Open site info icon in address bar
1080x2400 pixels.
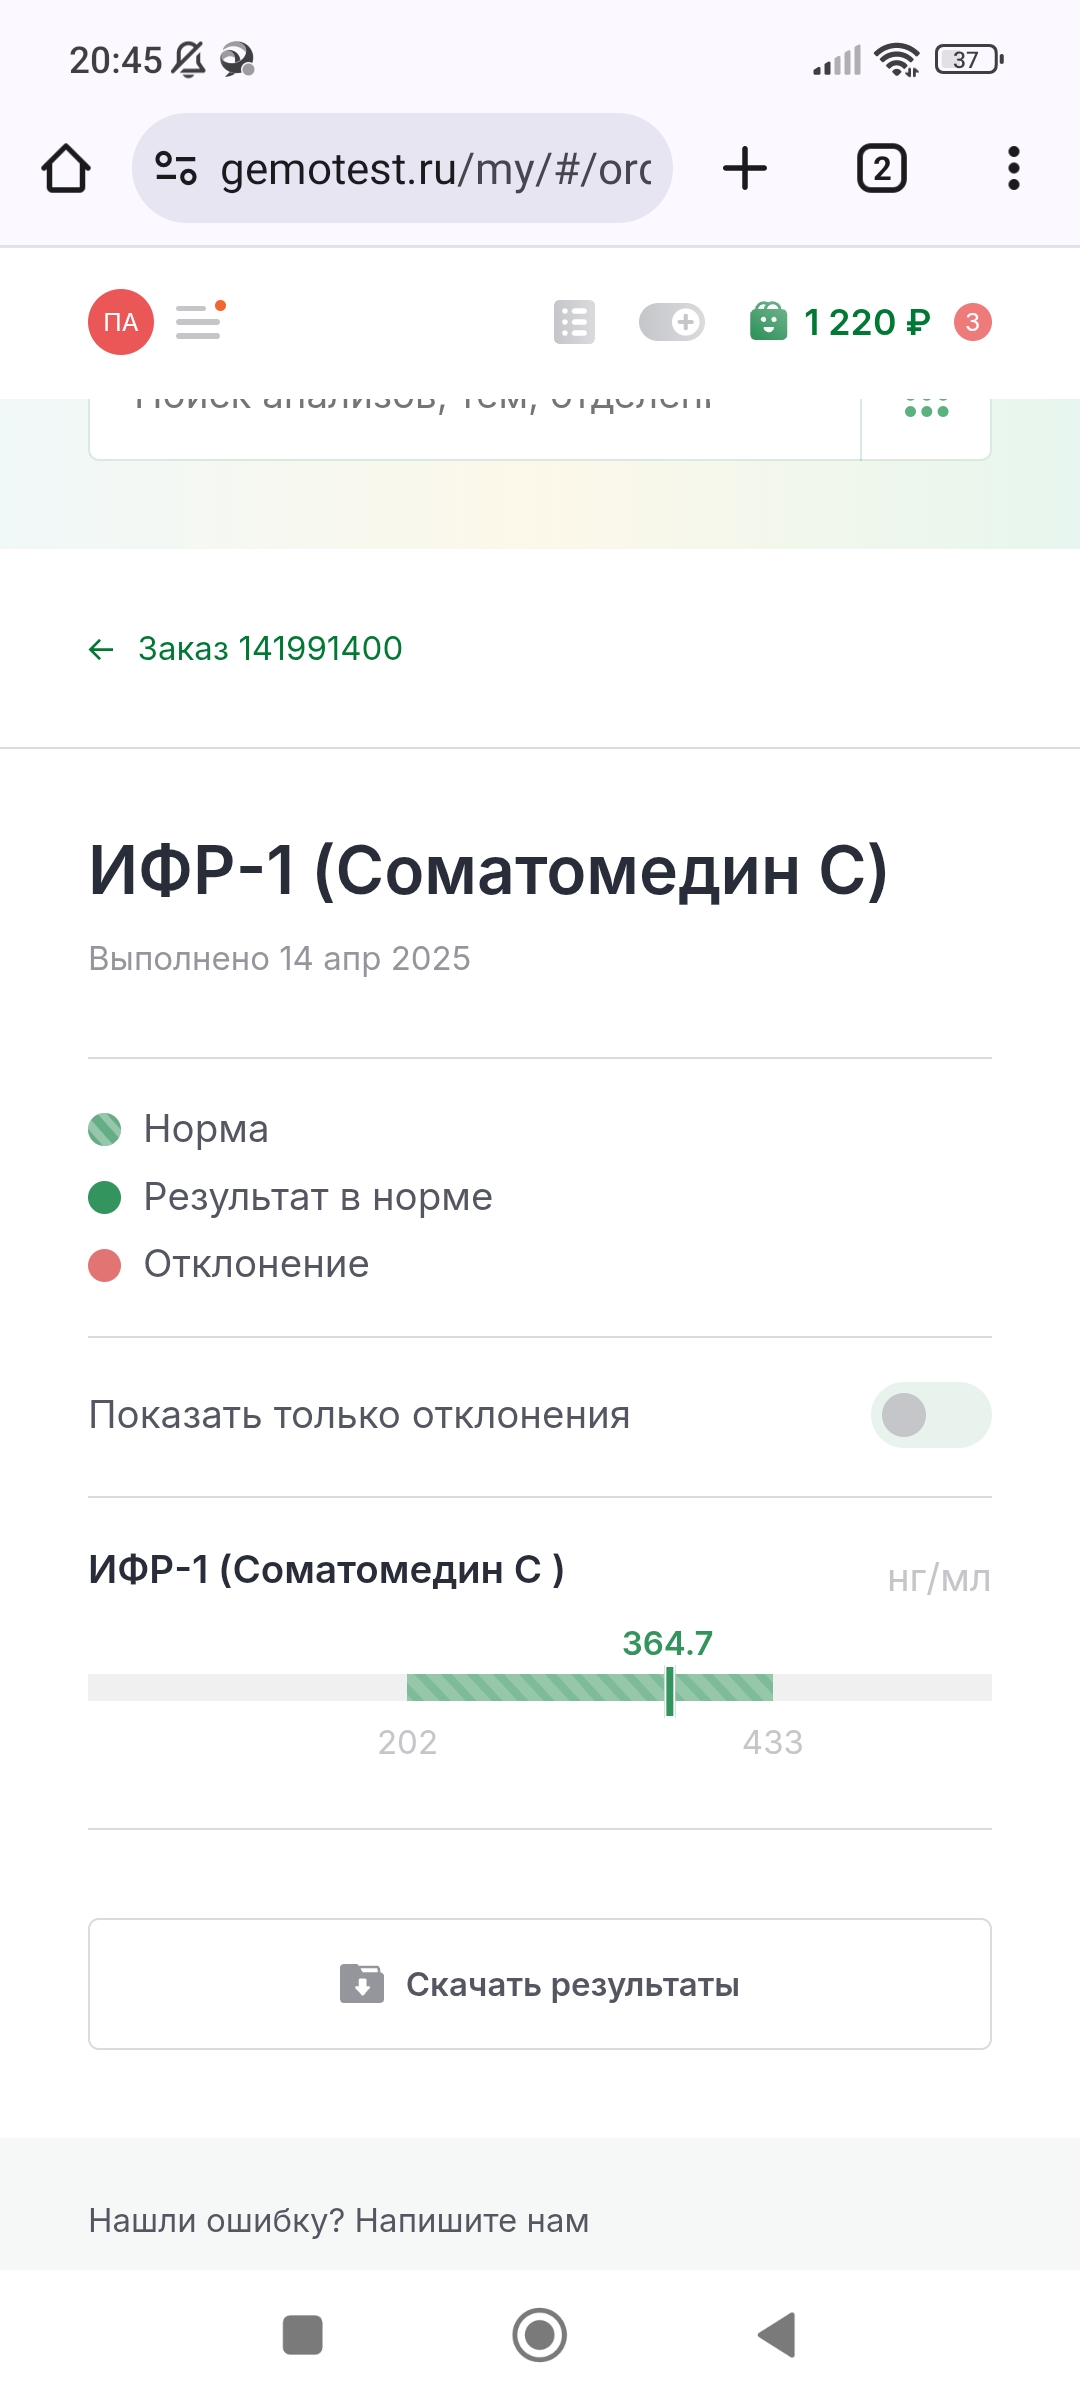[176, 168]
